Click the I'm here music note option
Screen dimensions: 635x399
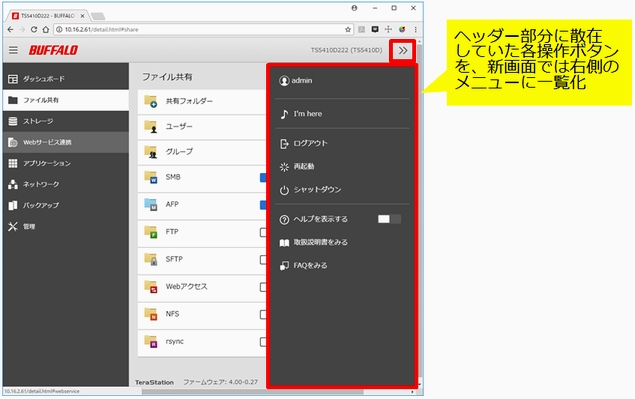pyautogui.click(x=302, y=114)
